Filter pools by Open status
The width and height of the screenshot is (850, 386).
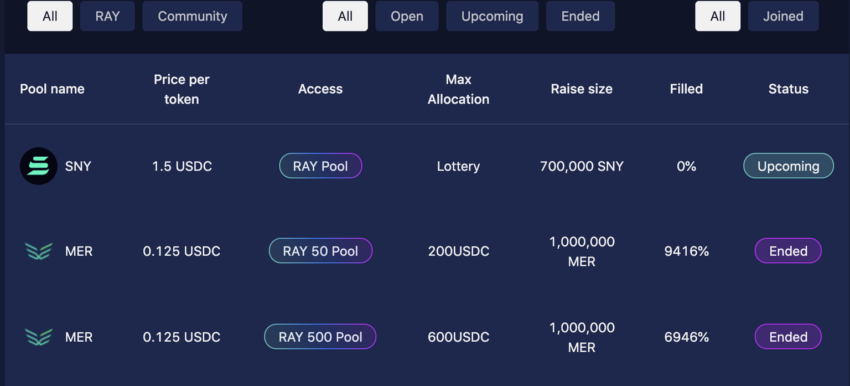[407, 16]
